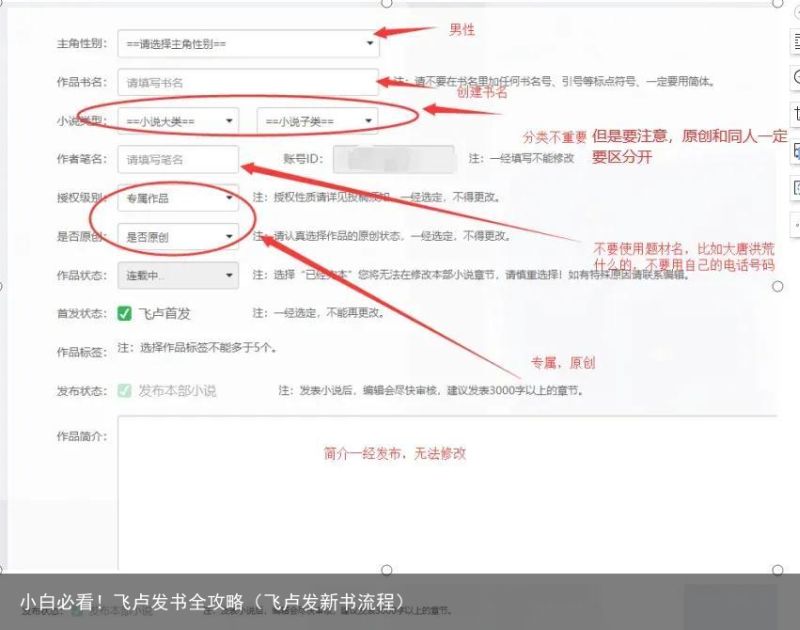Click the 作品状态 field label
This screenshot has width=800, height=630.
tap(82, 275)
